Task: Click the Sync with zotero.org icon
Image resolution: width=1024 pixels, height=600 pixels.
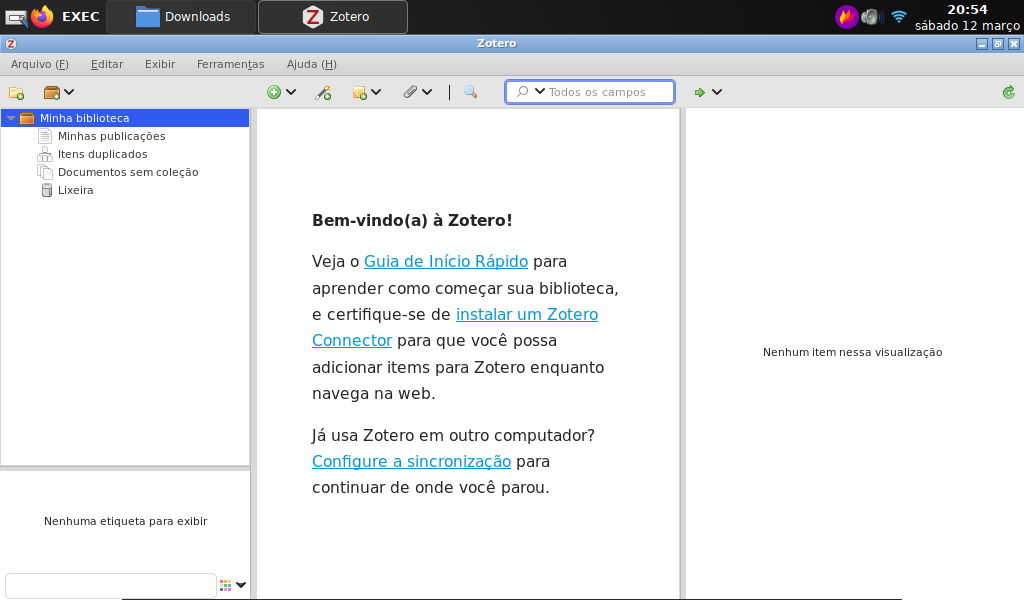Action: point(1008,92)
